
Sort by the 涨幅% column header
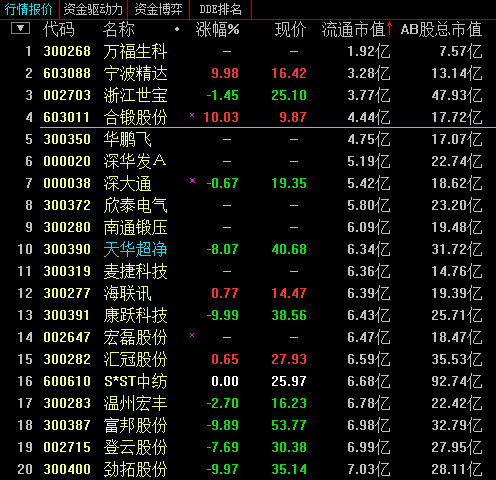(x=217, y=29)
